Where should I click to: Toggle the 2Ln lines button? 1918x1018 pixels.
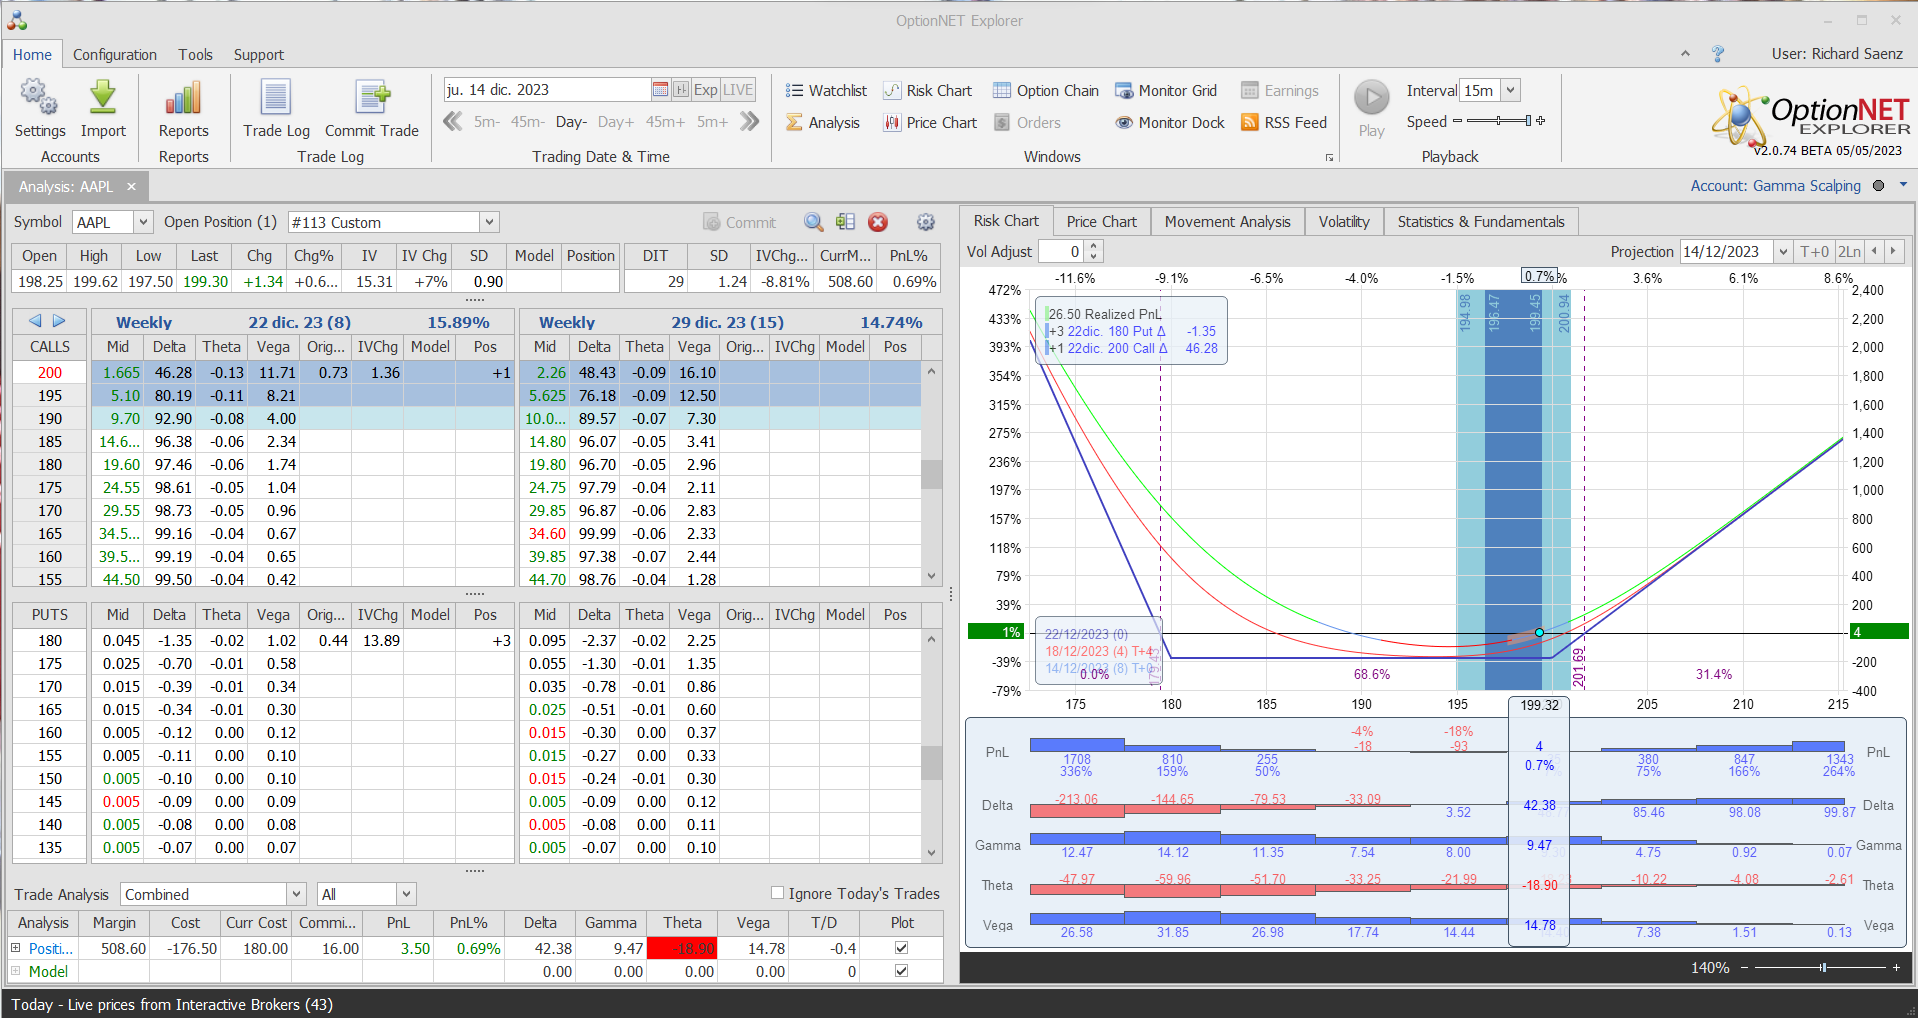1850,252
